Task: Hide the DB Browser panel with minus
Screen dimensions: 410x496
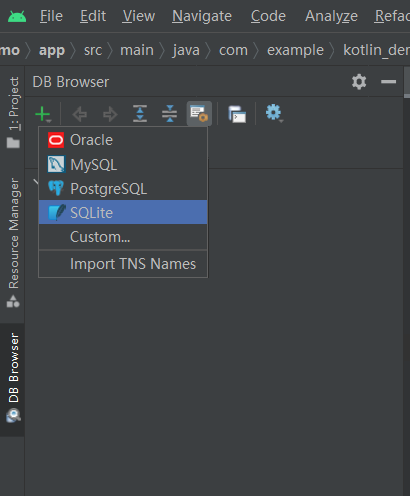Action: point(388,82)
